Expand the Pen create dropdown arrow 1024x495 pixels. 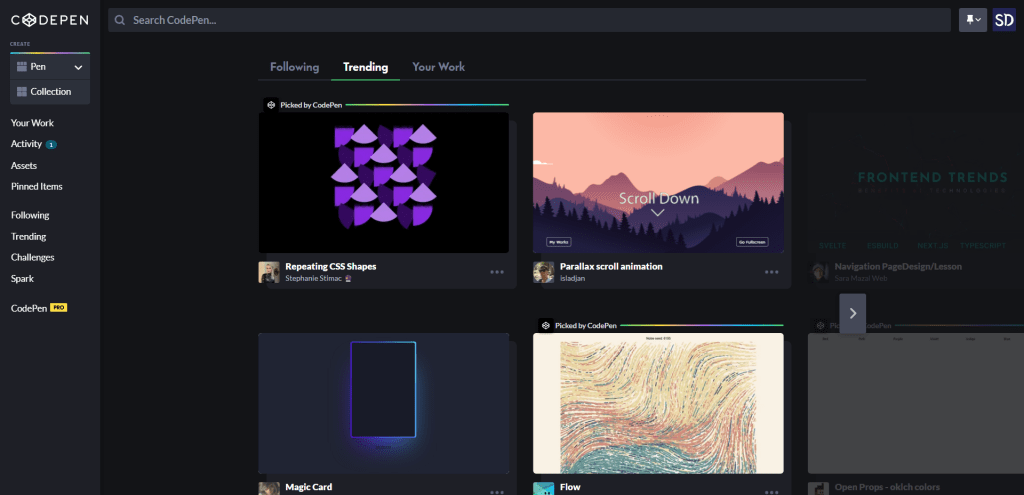coord(78,67)
